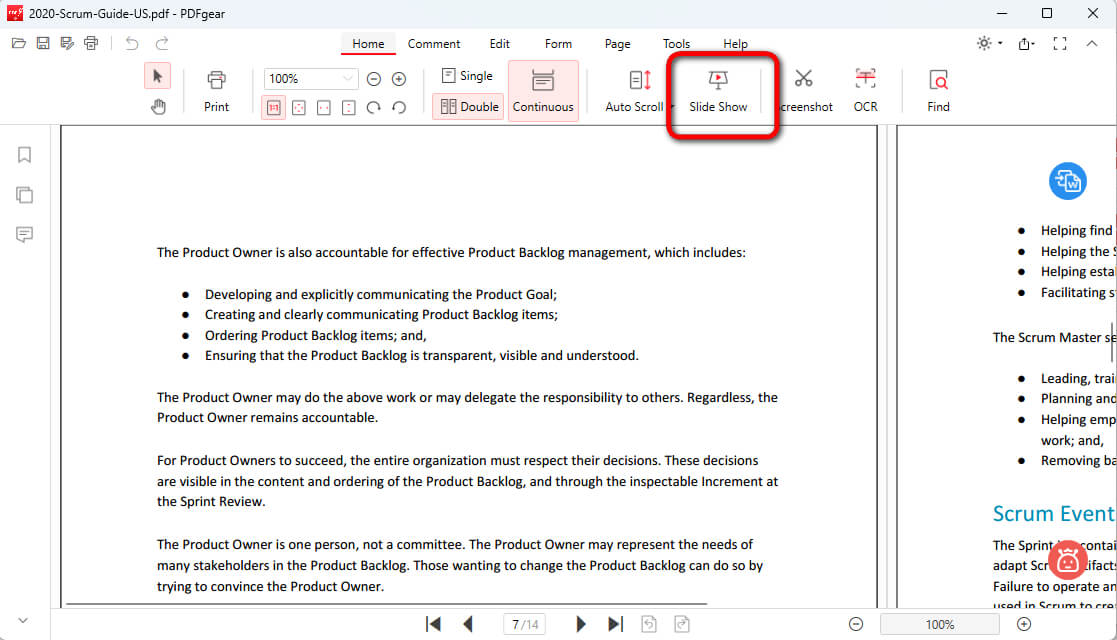
Task: Open the Tools tab
Action: [676, 44]
